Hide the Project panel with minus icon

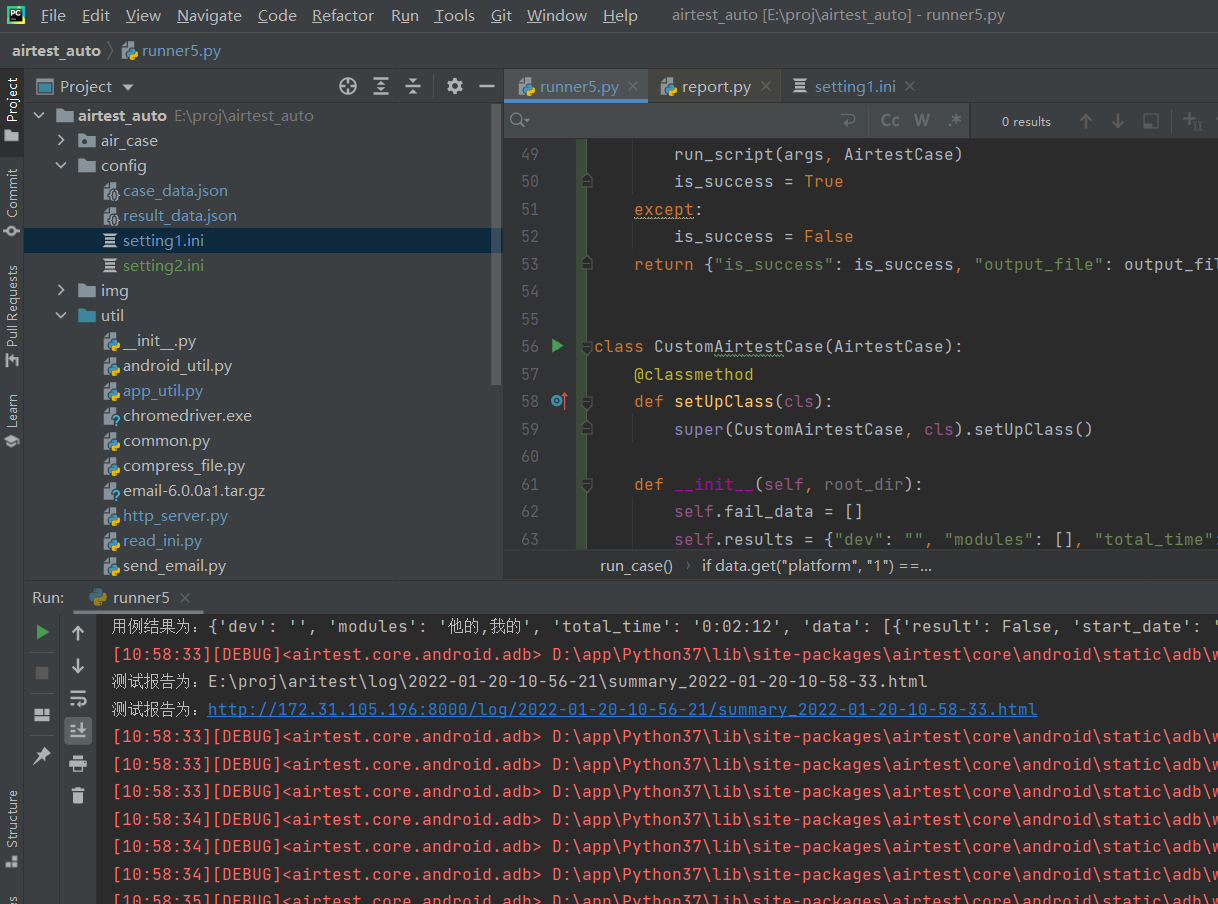pos(487,86)
